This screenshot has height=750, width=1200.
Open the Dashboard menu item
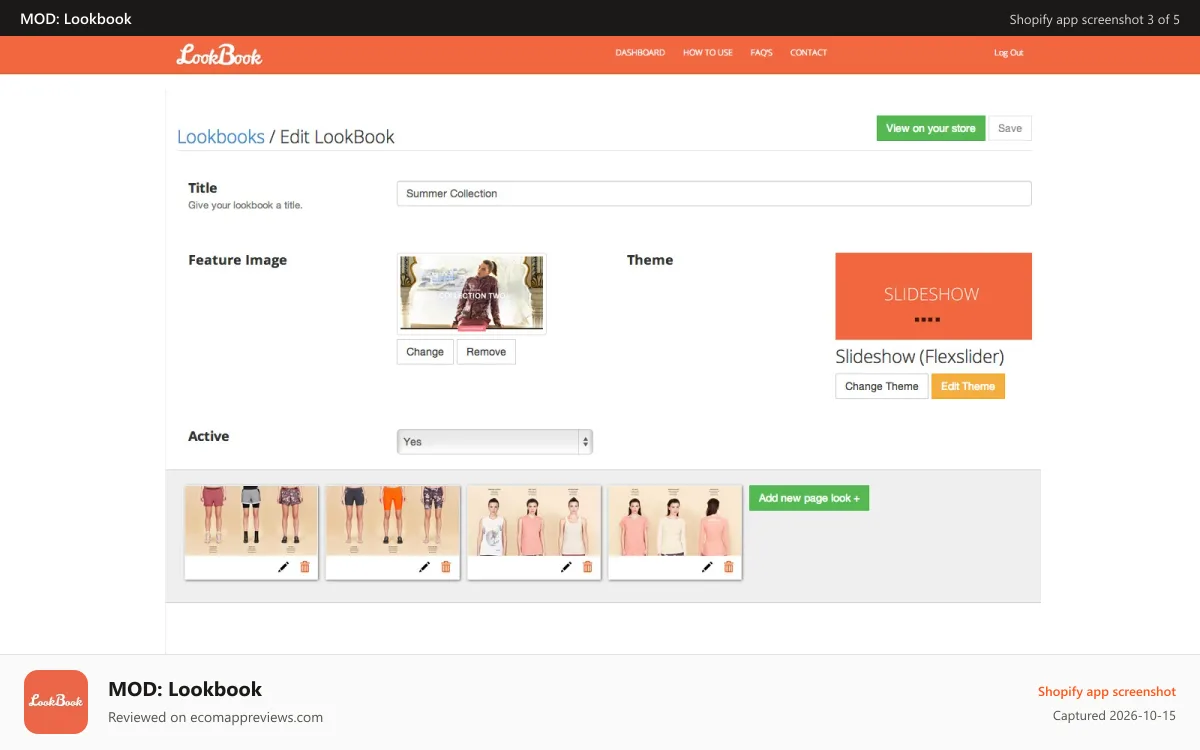(640, 53)
